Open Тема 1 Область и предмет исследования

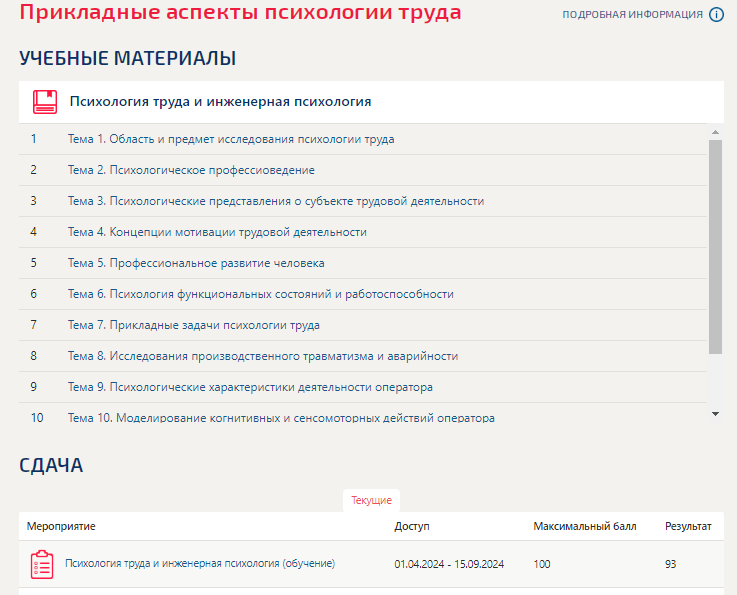tap(231, 139)
